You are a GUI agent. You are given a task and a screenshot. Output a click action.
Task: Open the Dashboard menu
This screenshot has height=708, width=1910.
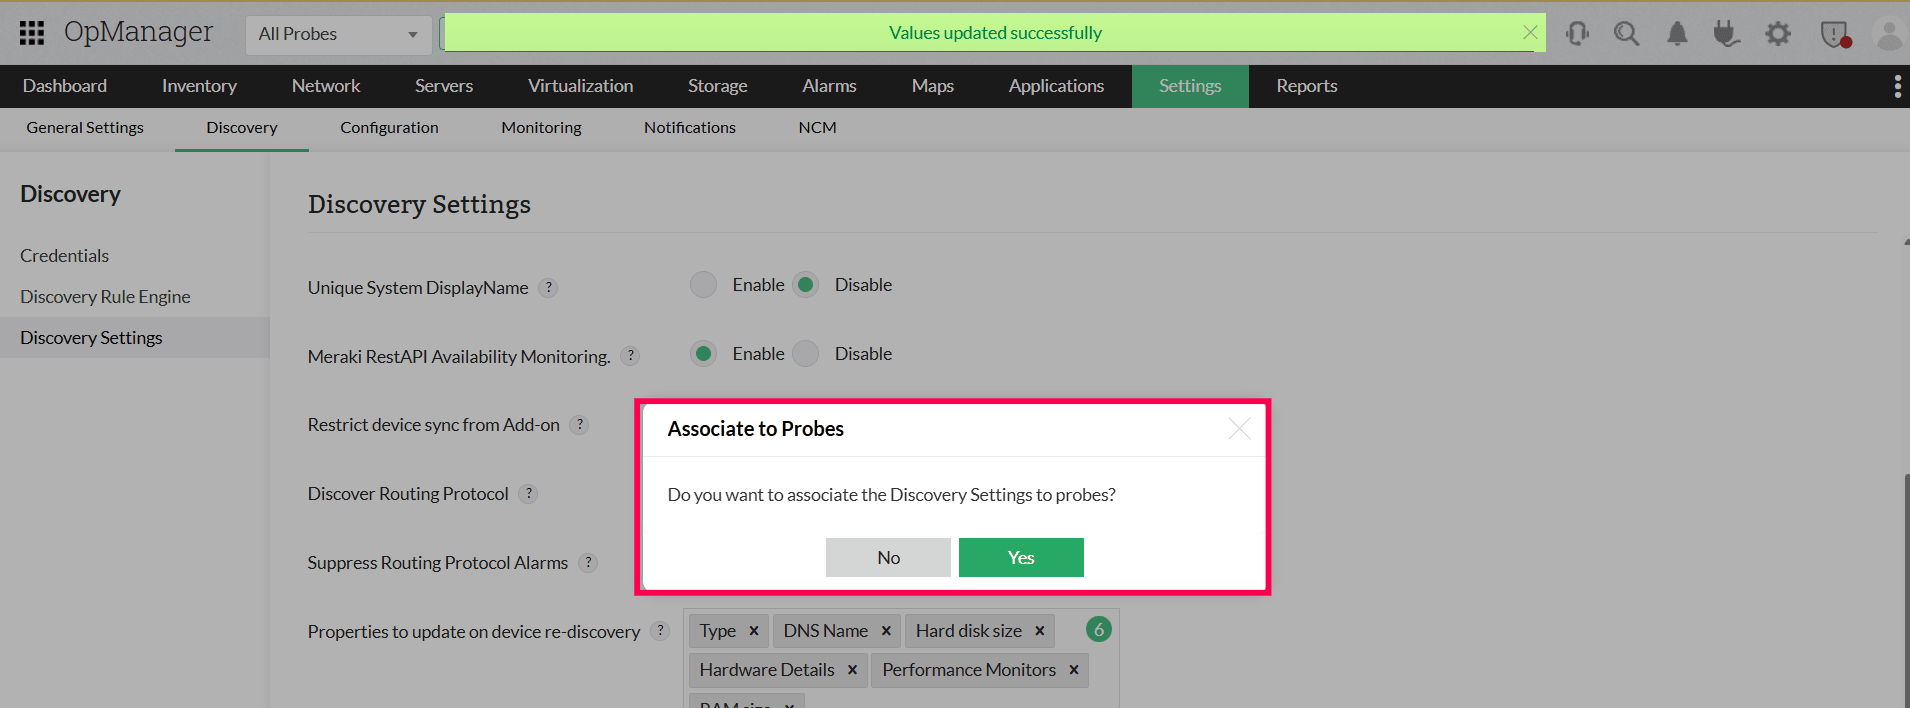pos(65,86)
